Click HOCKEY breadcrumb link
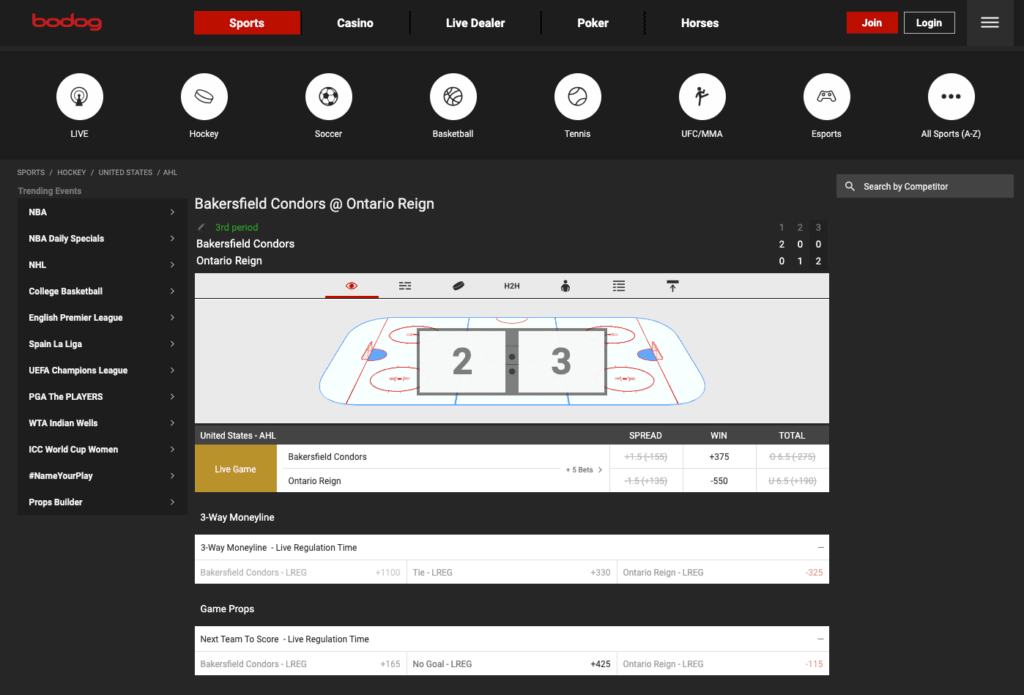The width and height of the screenshot is (1024, 695). point(71,172)
